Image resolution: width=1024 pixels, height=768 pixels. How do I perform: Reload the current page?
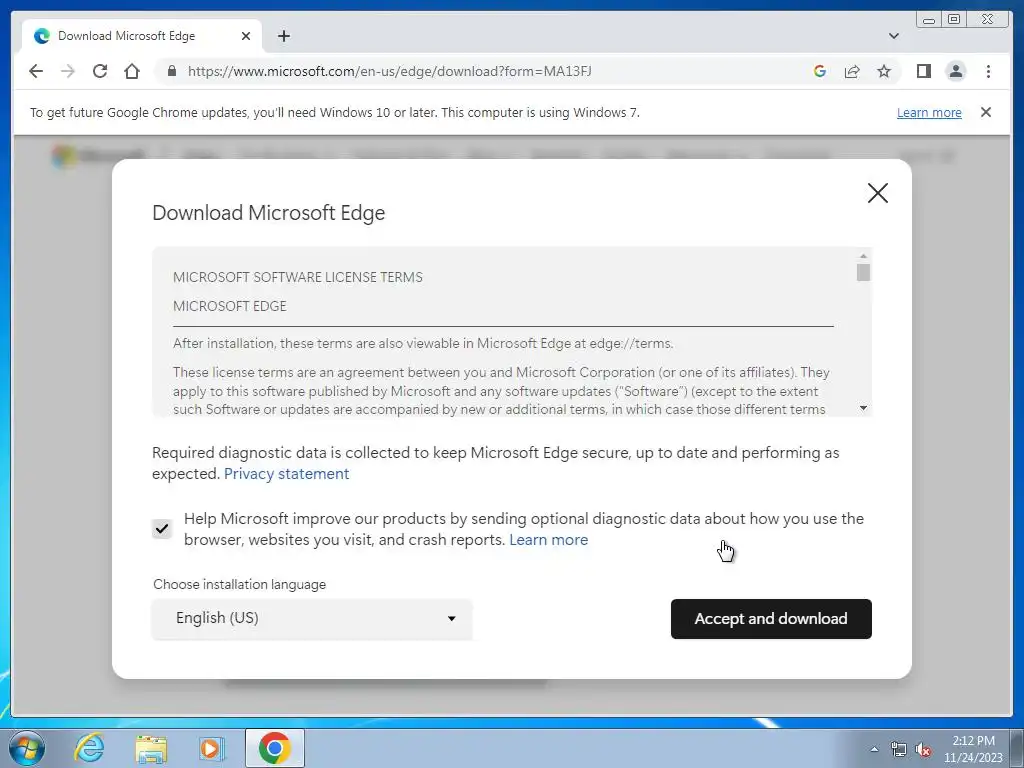pos(100,71)
